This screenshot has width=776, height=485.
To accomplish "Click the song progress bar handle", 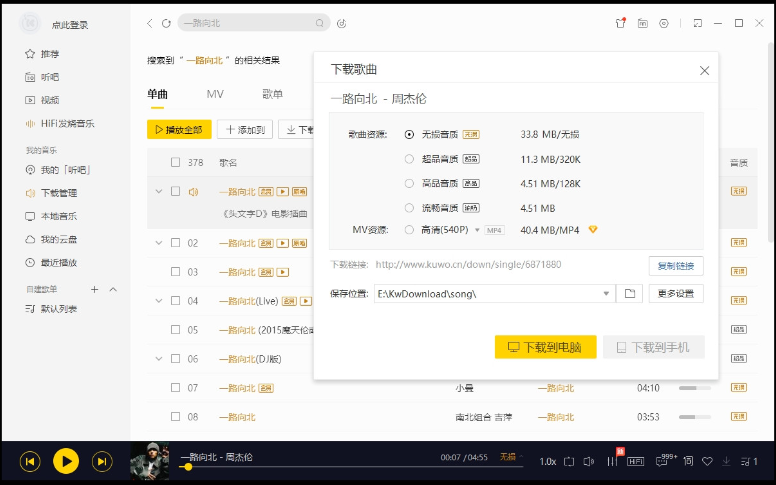I will pos(188,466).
